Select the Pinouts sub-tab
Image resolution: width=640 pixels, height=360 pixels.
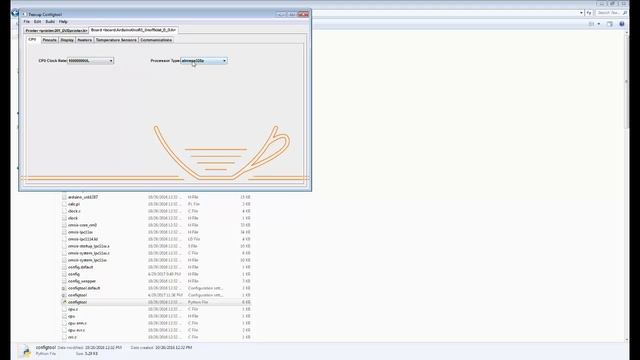[x=49, y=40]
